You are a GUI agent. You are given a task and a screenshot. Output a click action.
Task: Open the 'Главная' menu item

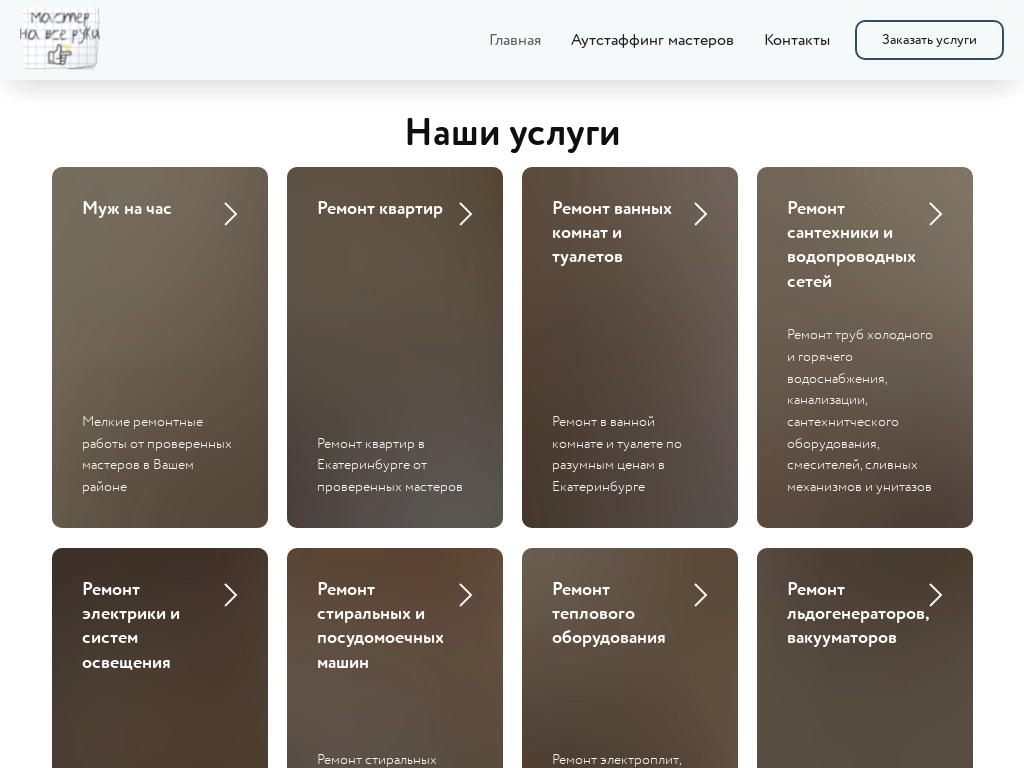tap(515, 40)
